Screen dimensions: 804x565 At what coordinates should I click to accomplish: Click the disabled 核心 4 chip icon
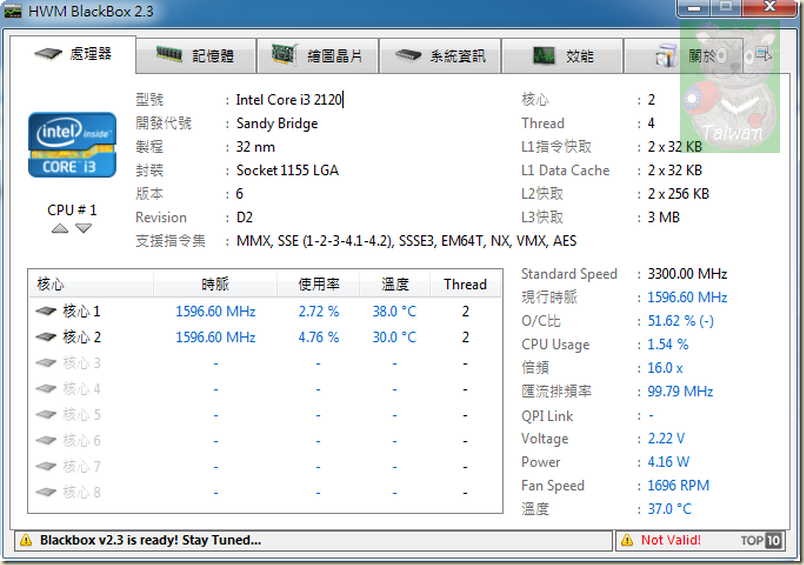[x=46, y=389]
